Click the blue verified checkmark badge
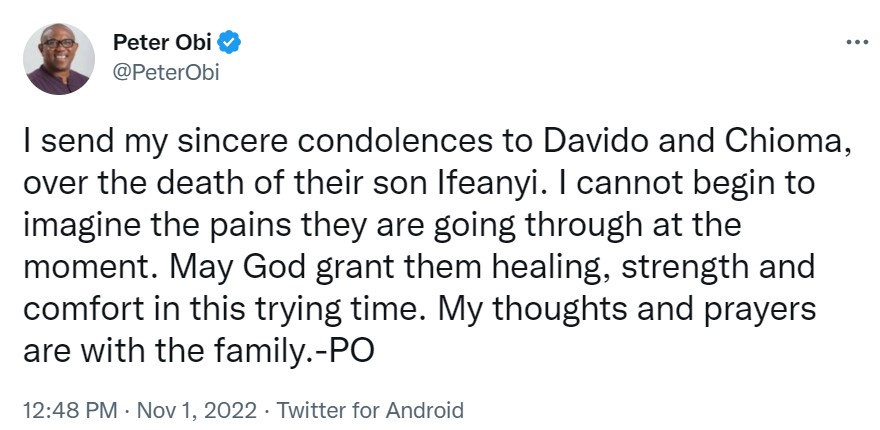This screenshot has width=880, height=430. pos(229,45)
